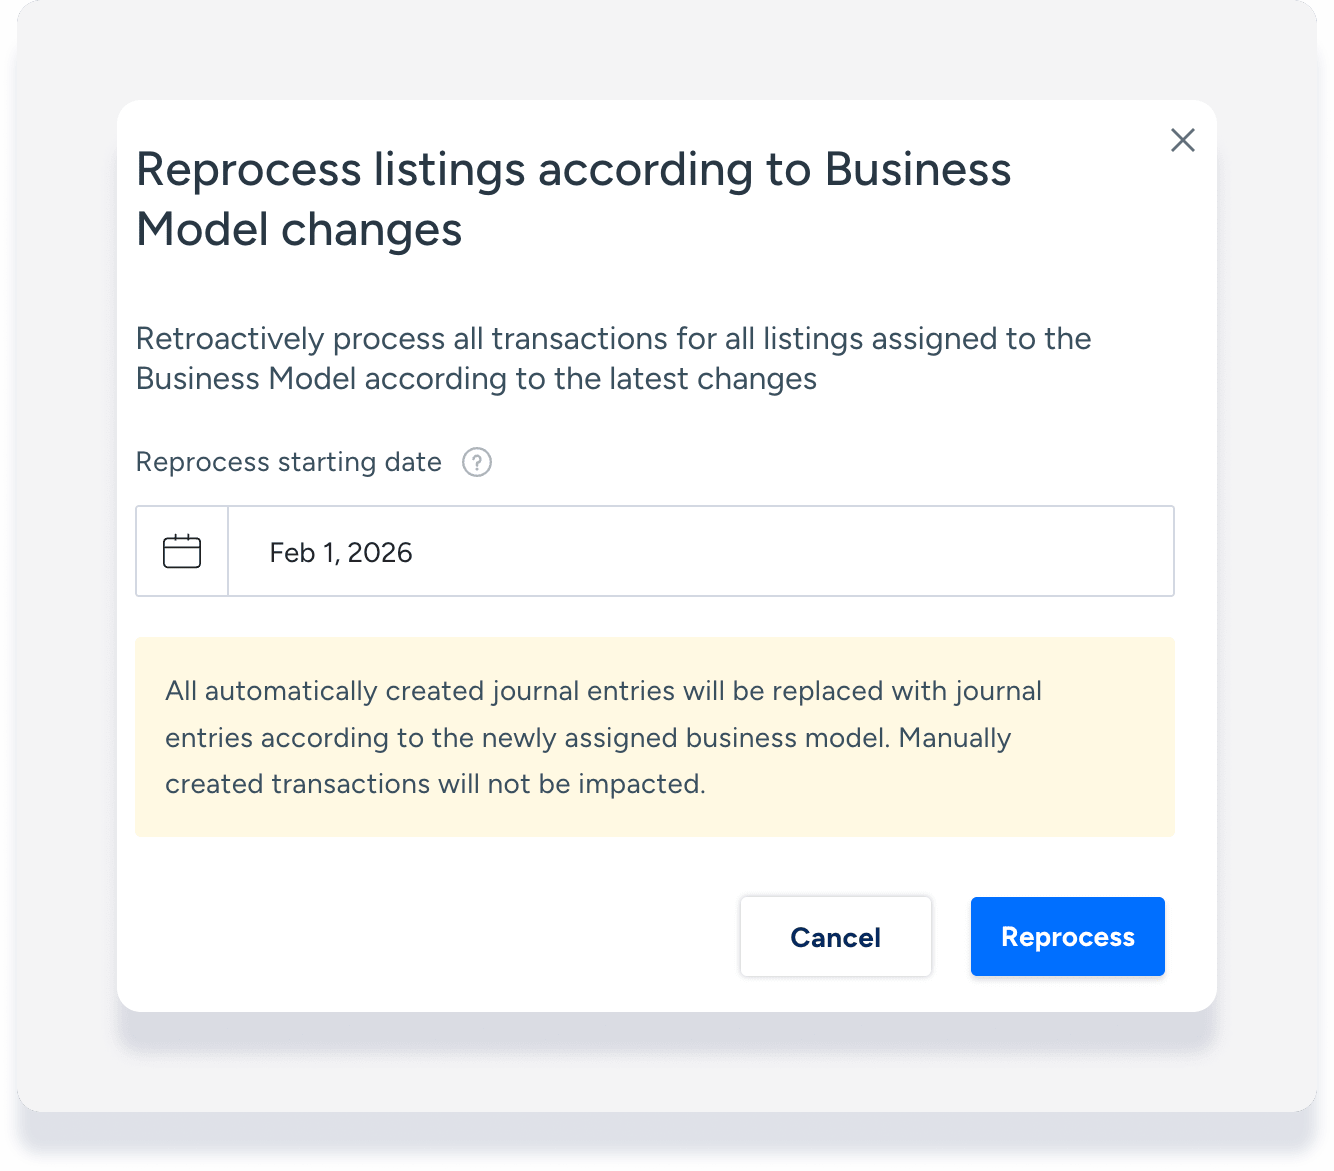Click the word "Manually" in the warning text
The image size is (1334, 1171).
(x=955, y=738)
